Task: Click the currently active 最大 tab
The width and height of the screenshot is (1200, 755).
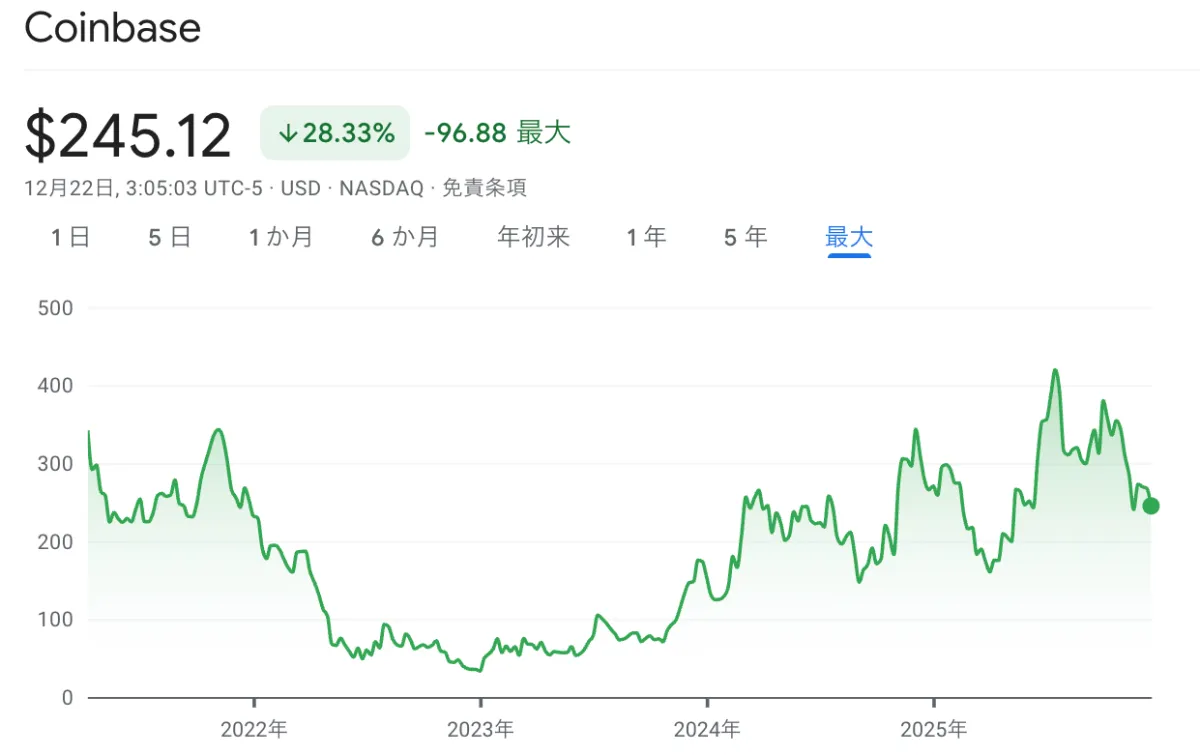Action: 849,237
